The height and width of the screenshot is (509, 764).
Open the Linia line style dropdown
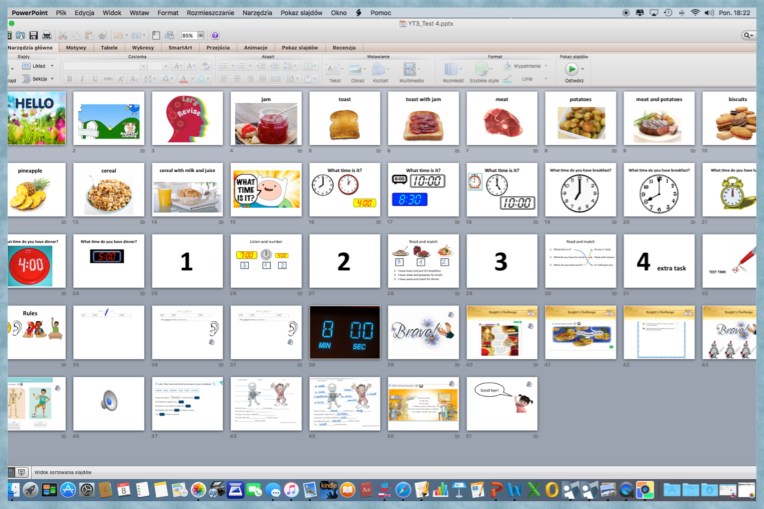tap(546, 78)
